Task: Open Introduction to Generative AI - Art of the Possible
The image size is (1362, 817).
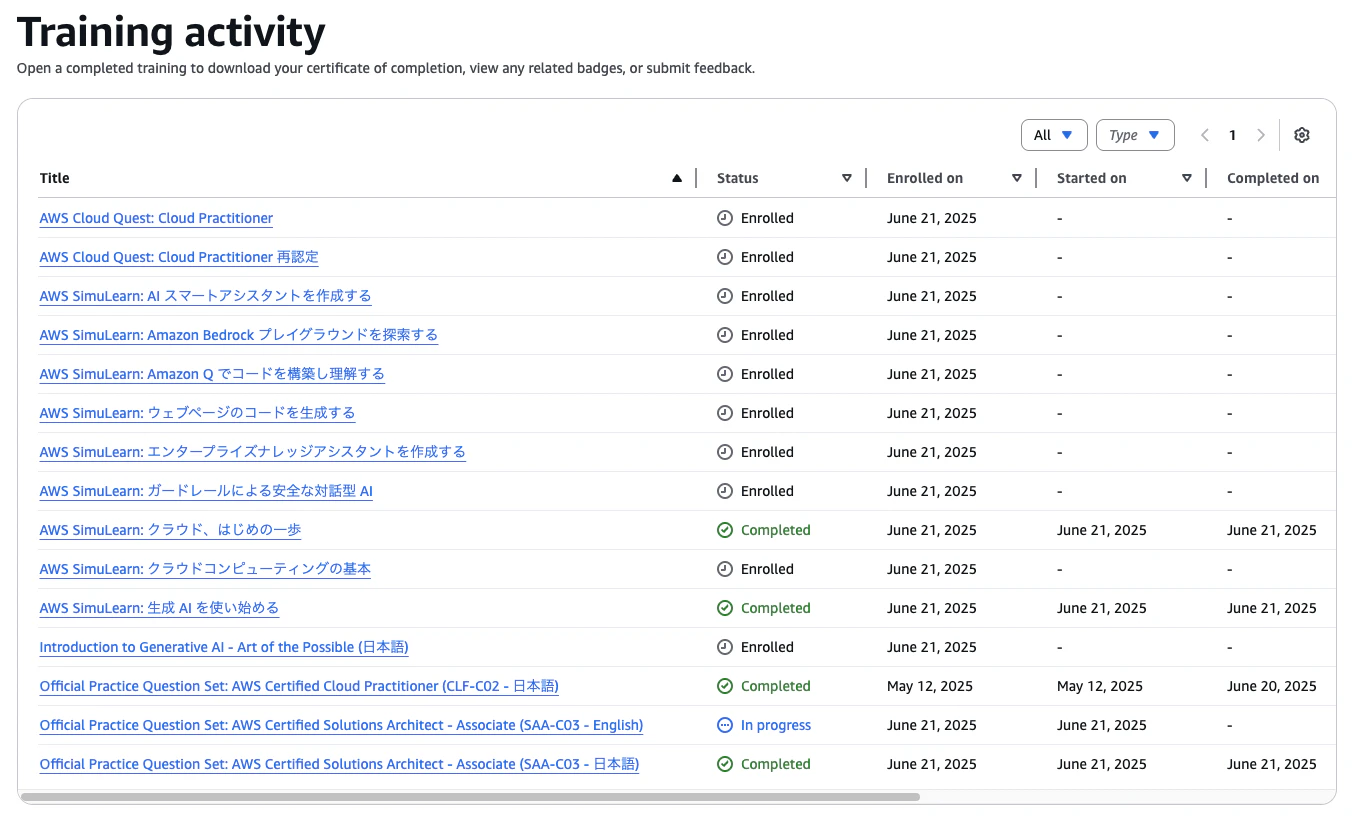Action: [x=224, y=647]
